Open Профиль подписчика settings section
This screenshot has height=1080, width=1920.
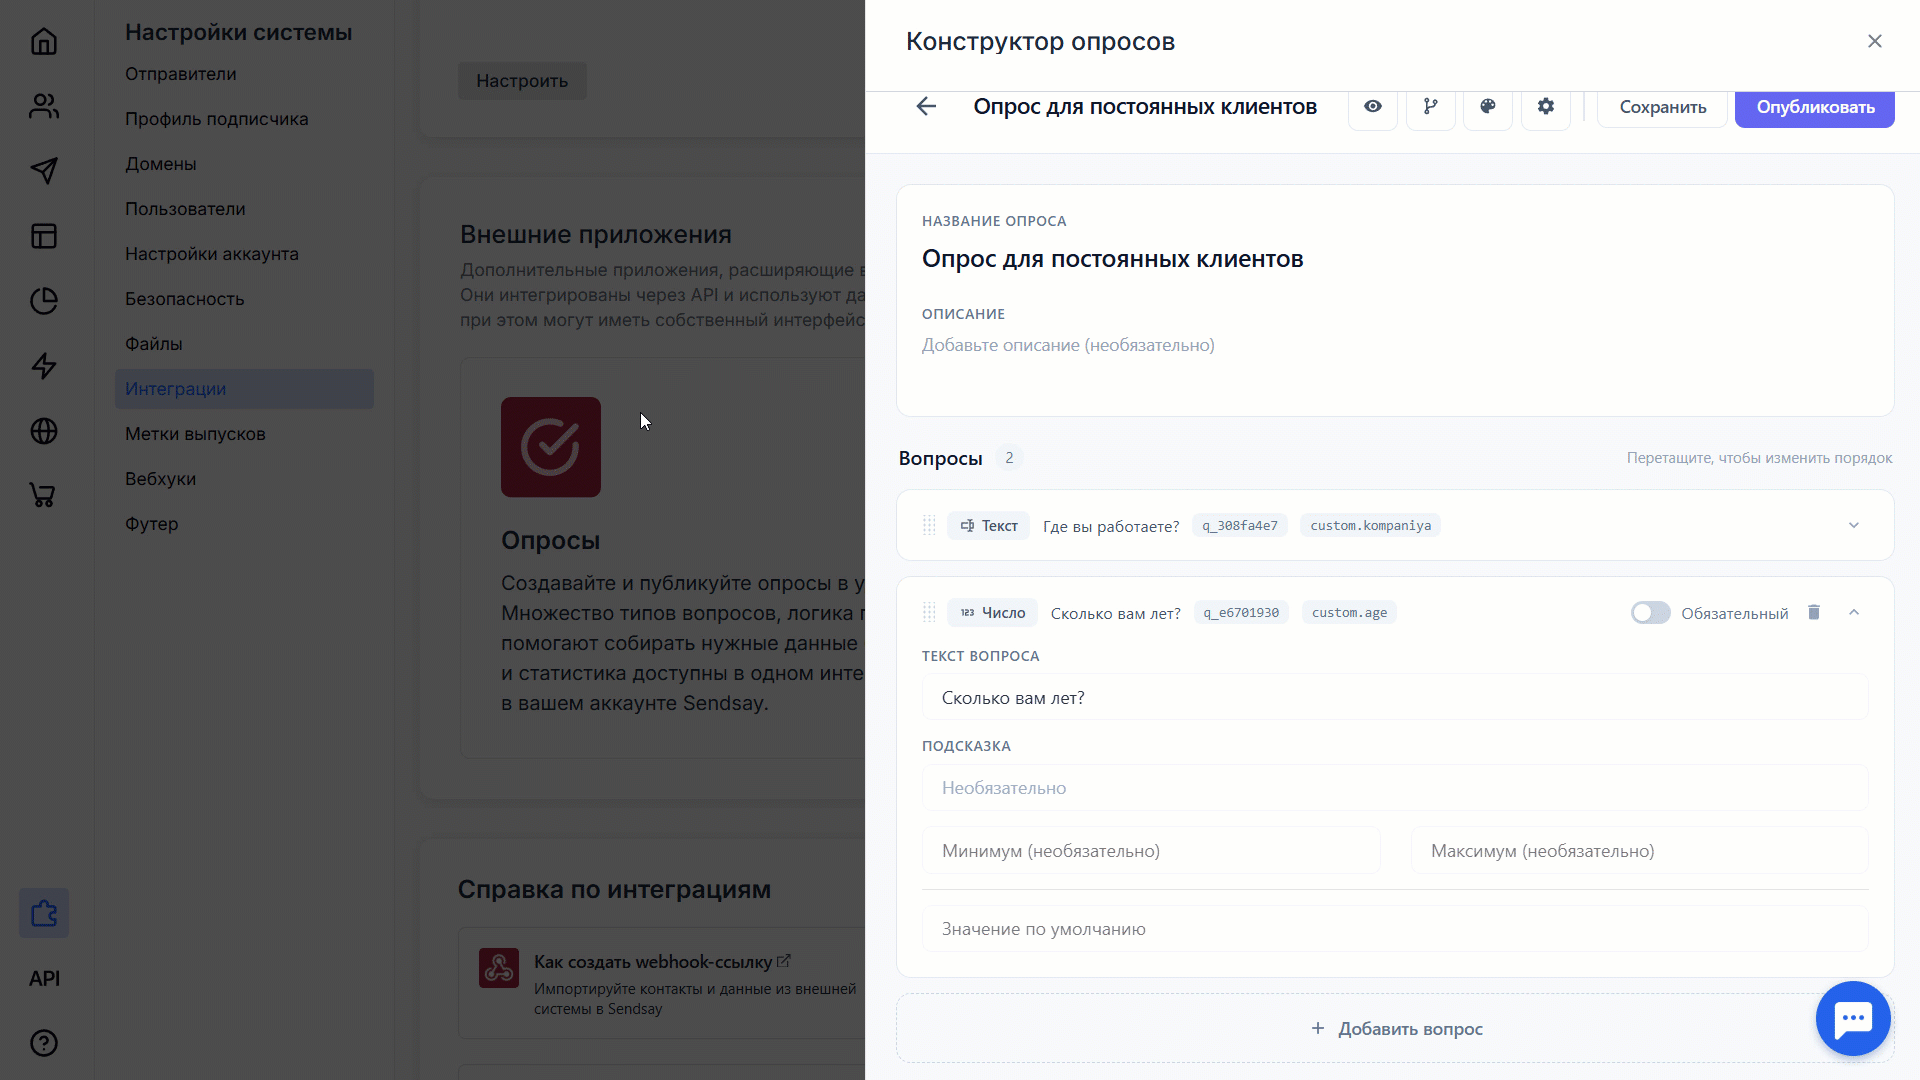pyautogui.click(x=217, y=119)
